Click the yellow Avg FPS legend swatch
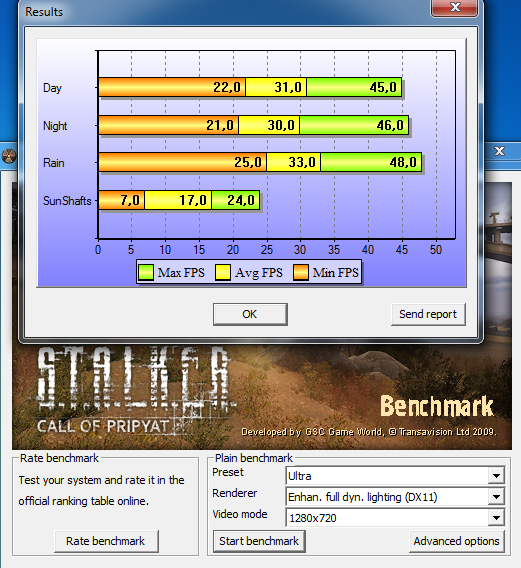The width and height of the screenshot is (521, 568). click(223, 272)
